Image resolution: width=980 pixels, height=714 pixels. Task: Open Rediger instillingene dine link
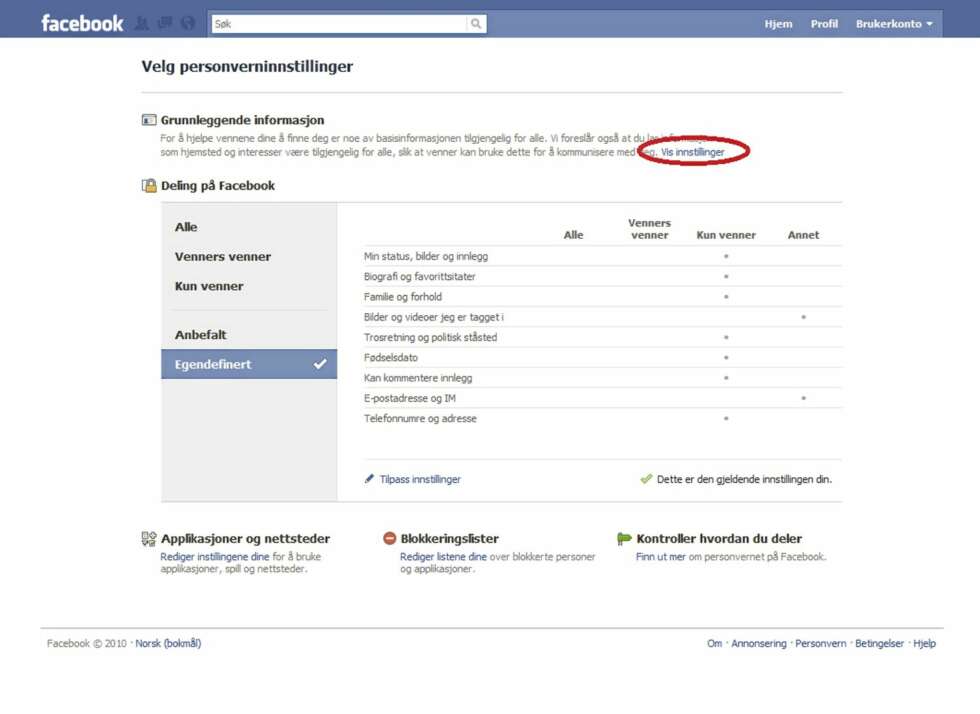[x=214, y=556]
